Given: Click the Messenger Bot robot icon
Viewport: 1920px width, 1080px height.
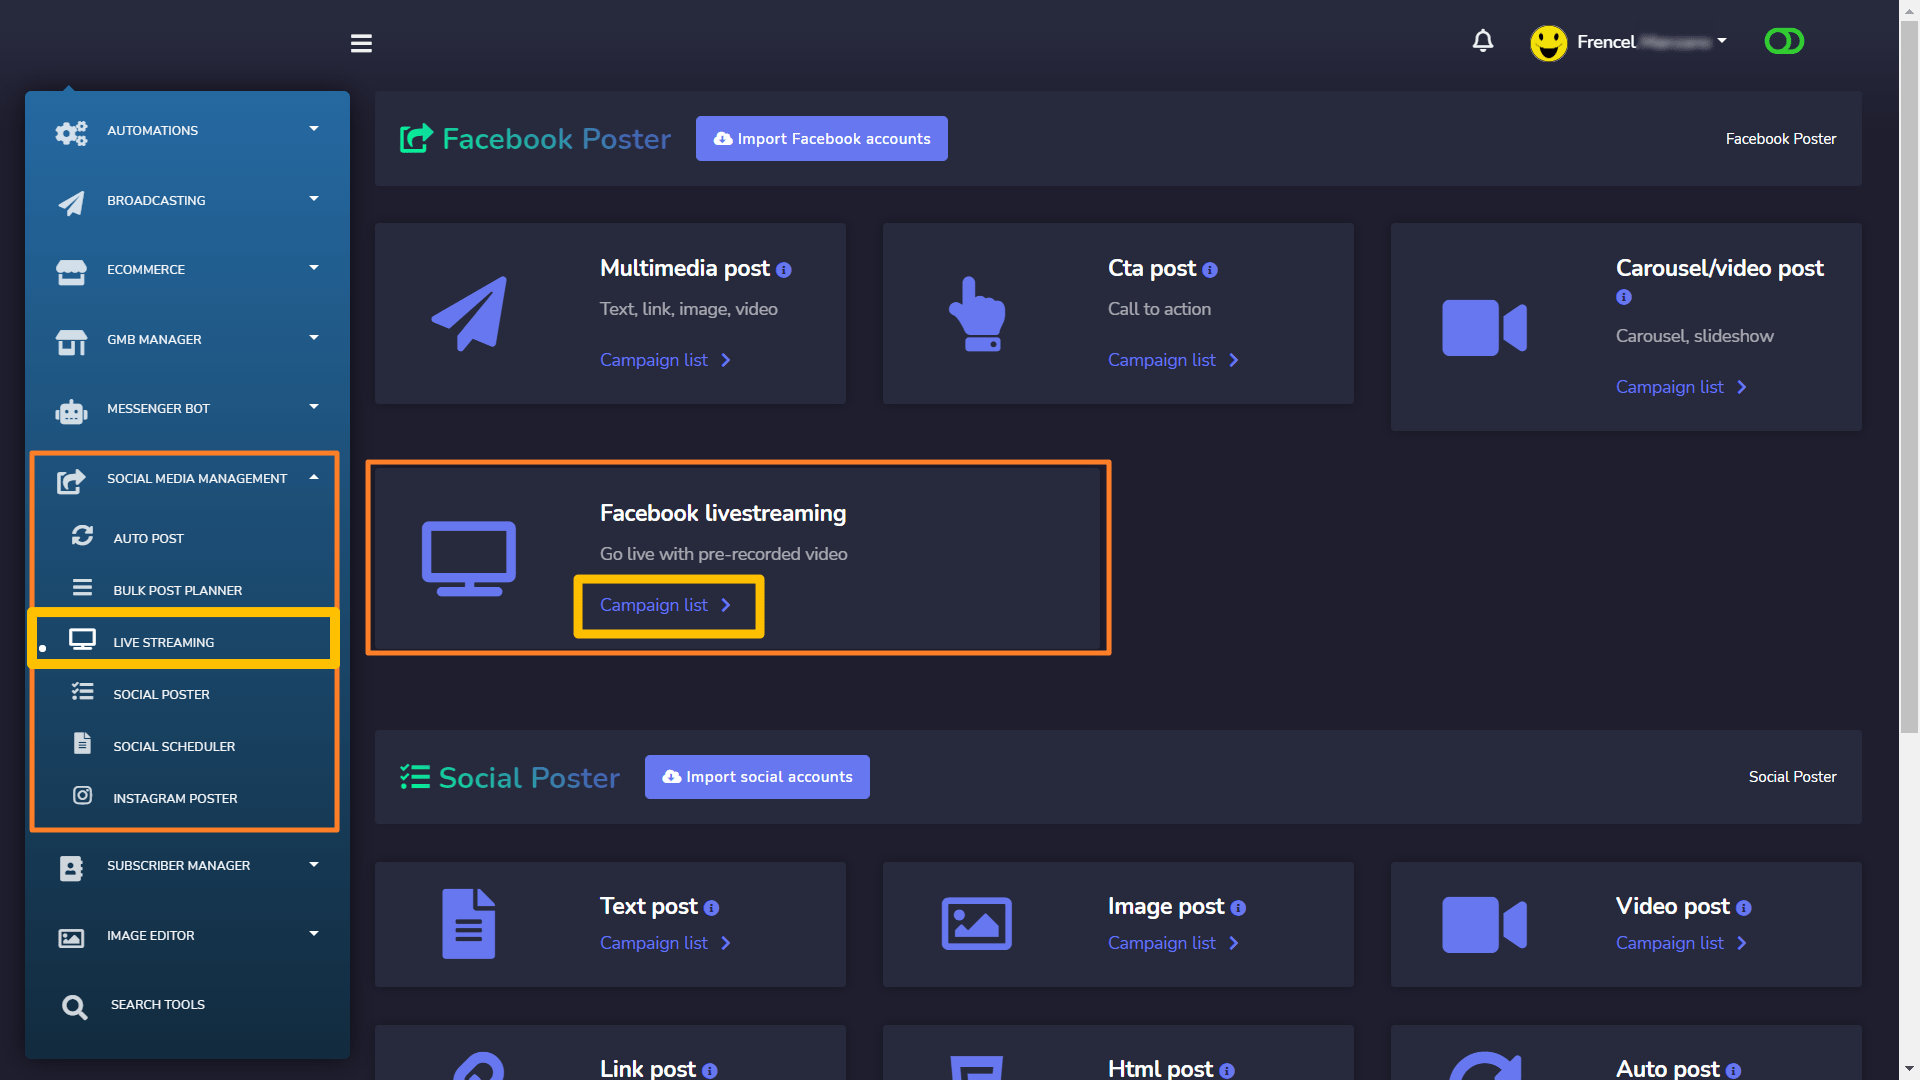Looking at the screenshot, I should 71,410.
